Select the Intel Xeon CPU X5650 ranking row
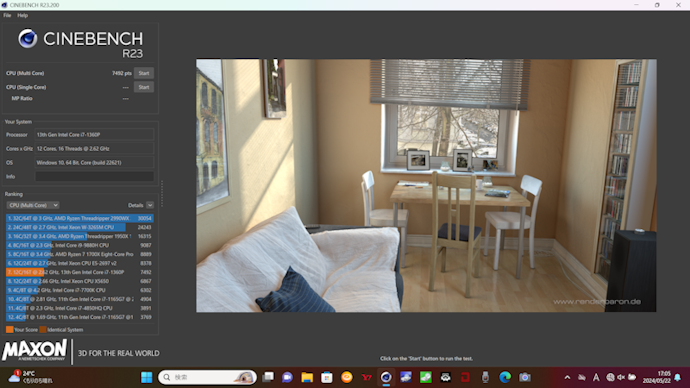Image resolution: width=690 pixels, height=388 pixels. point(80,281)
